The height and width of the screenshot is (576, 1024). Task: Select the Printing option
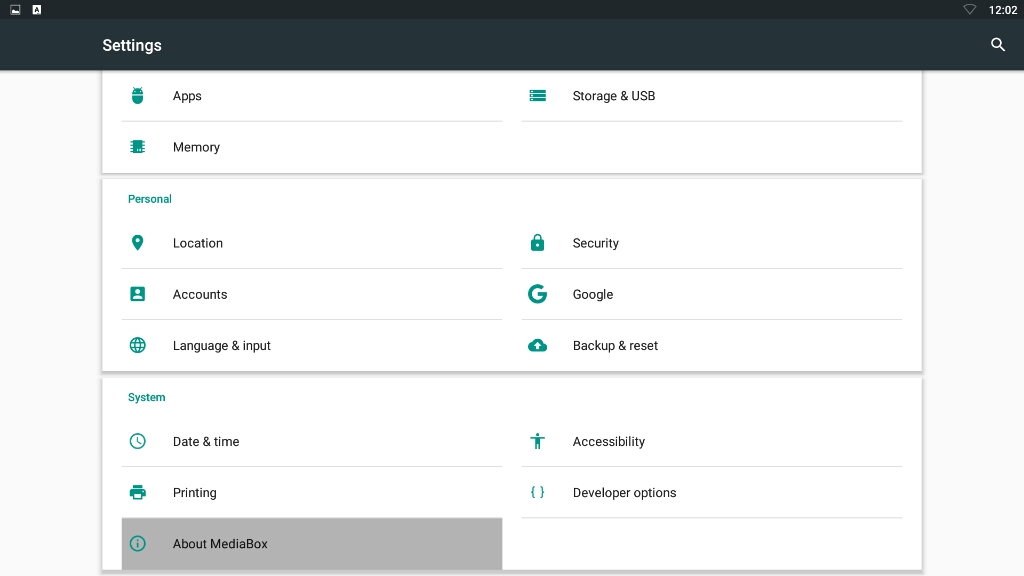(195, 493)
